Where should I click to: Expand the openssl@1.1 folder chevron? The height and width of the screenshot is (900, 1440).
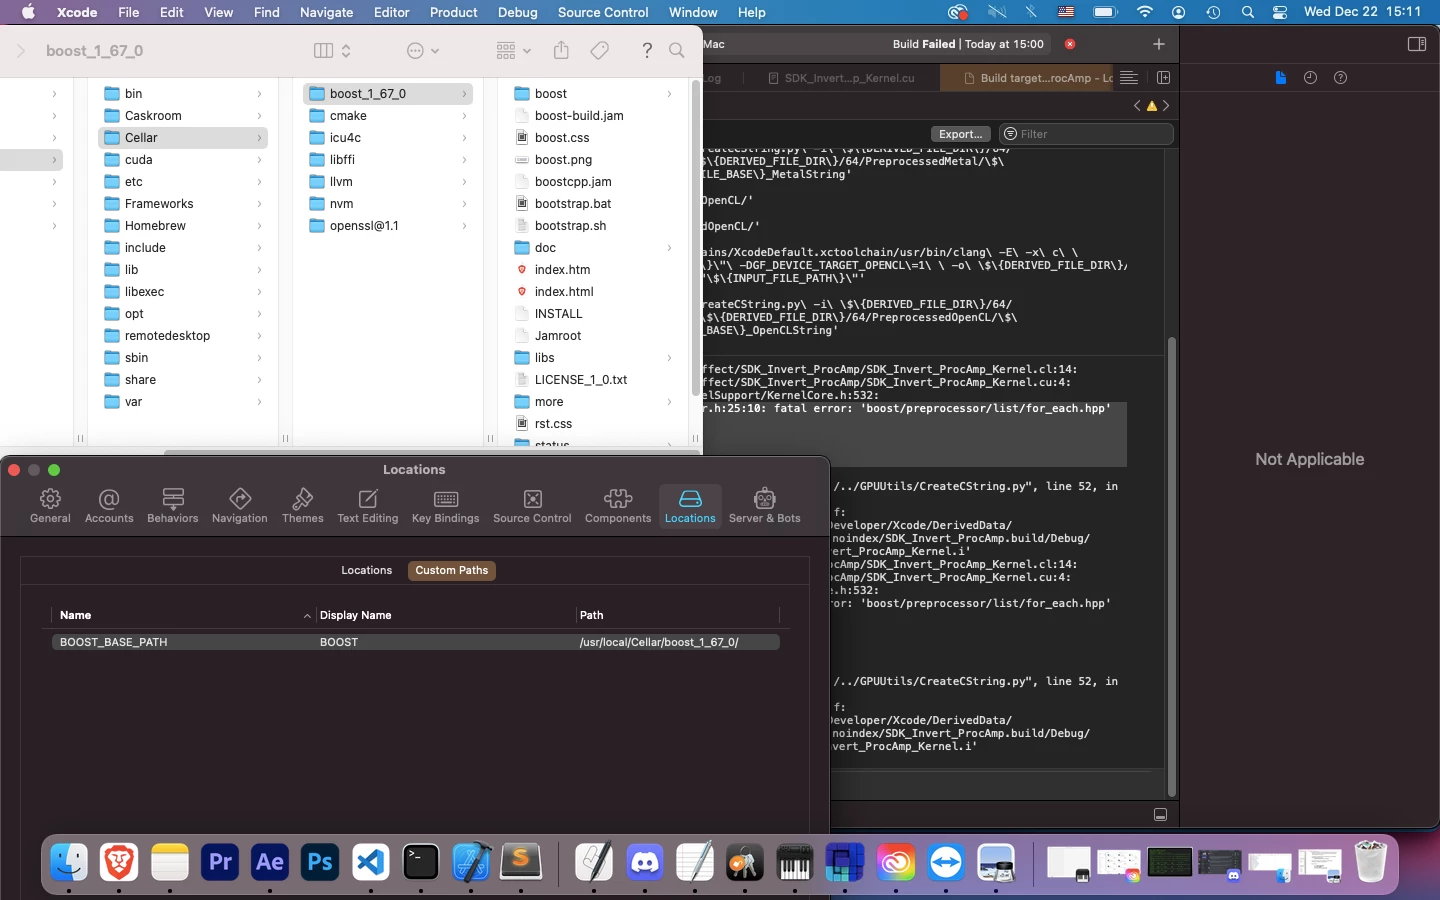pyautogui.click(x=464, y=226)
